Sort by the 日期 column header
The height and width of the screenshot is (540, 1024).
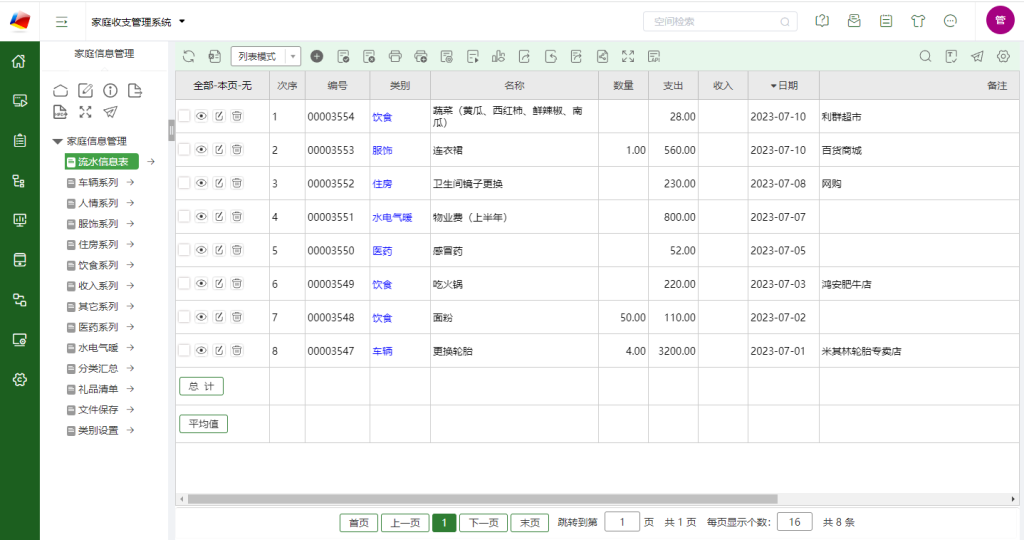click(x=784, y=86)
